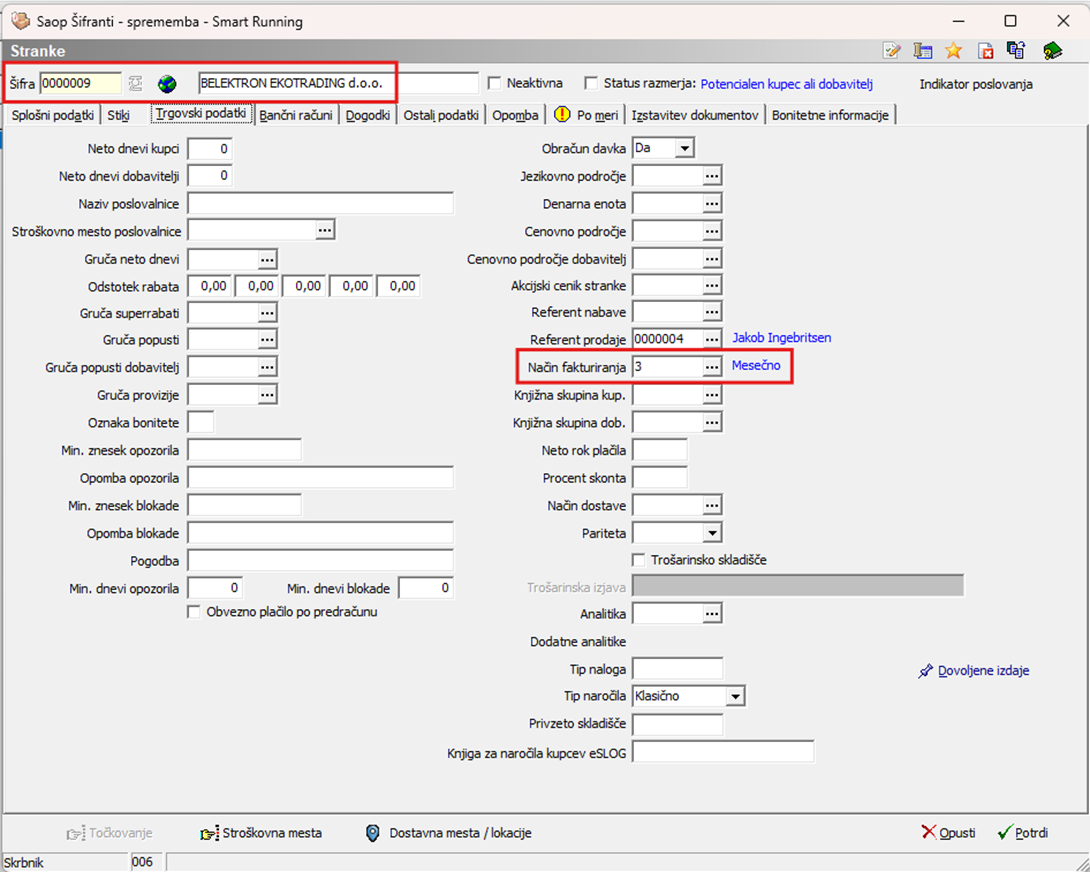Click the Naziv poslovalnice input field
Screen dimensions: 1090x872
[320, 204]
